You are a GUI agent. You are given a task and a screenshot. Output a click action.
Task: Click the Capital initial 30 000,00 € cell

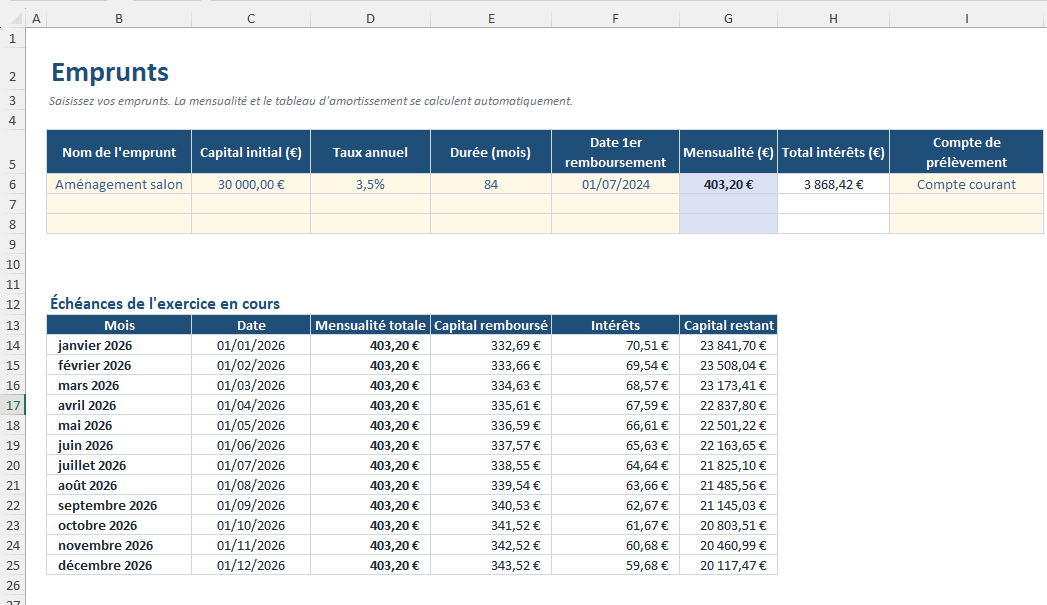(251, 184)
